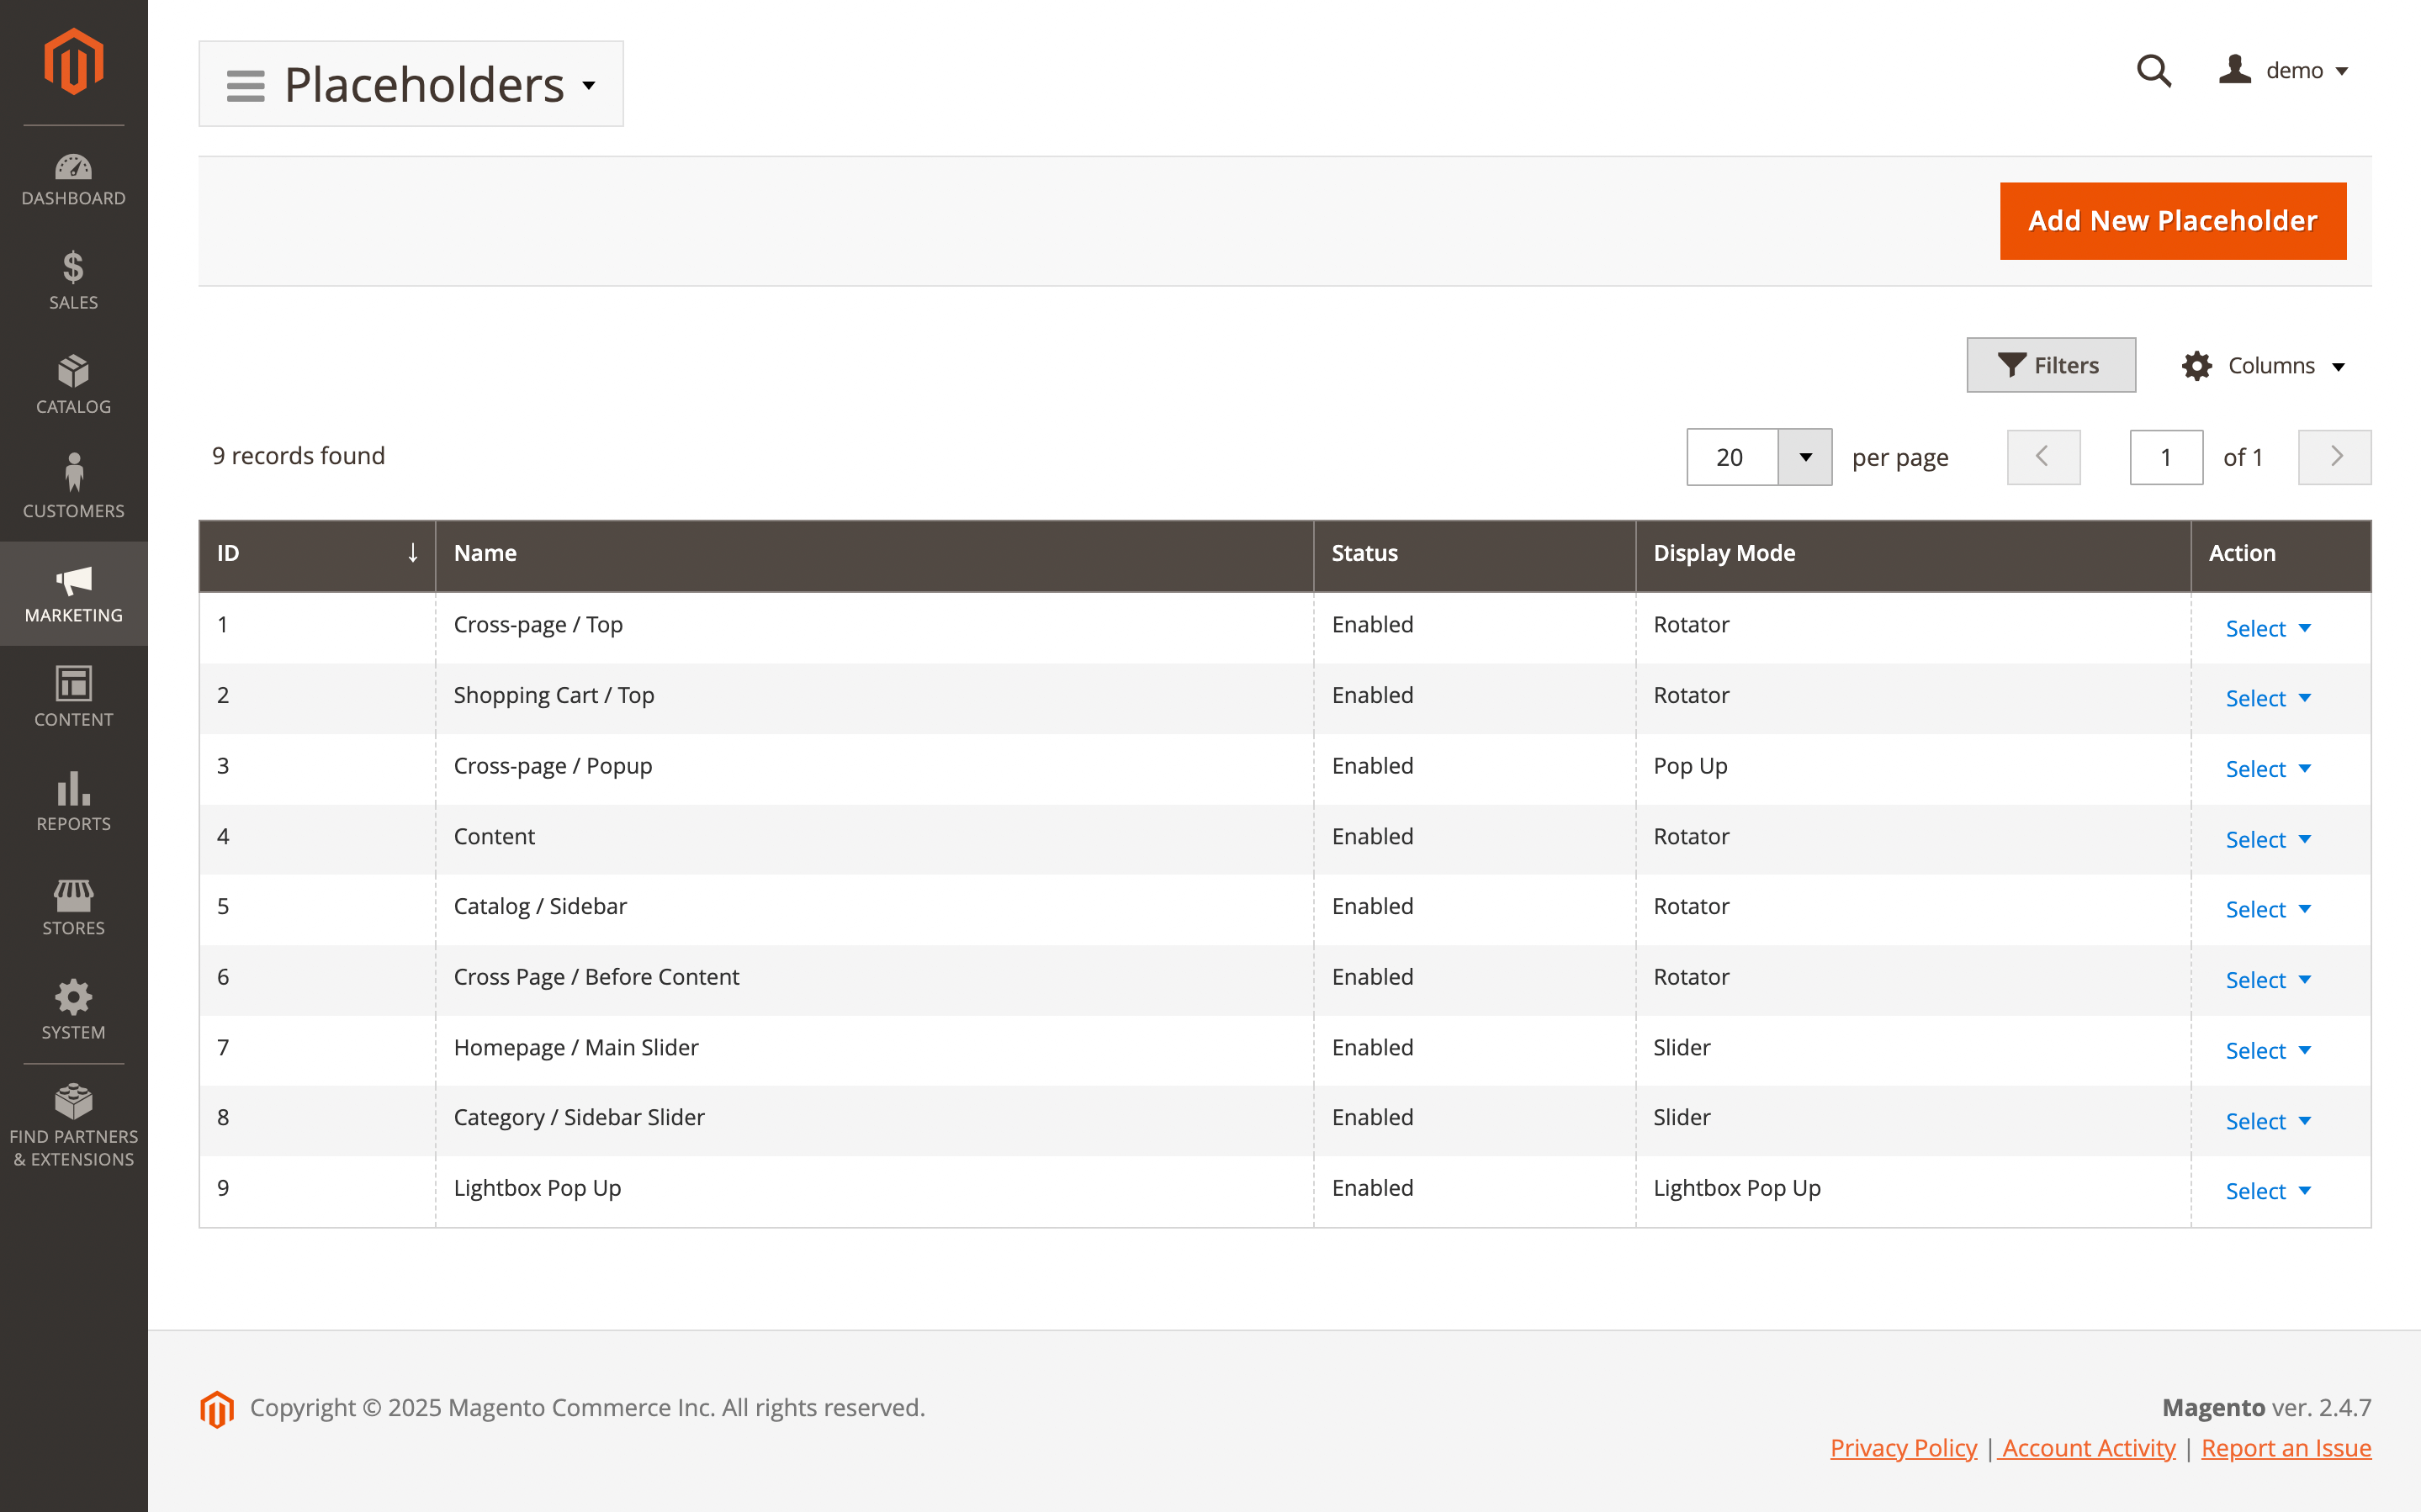
Task: Select the Content sidebar menu
Action: click(73, 695)
